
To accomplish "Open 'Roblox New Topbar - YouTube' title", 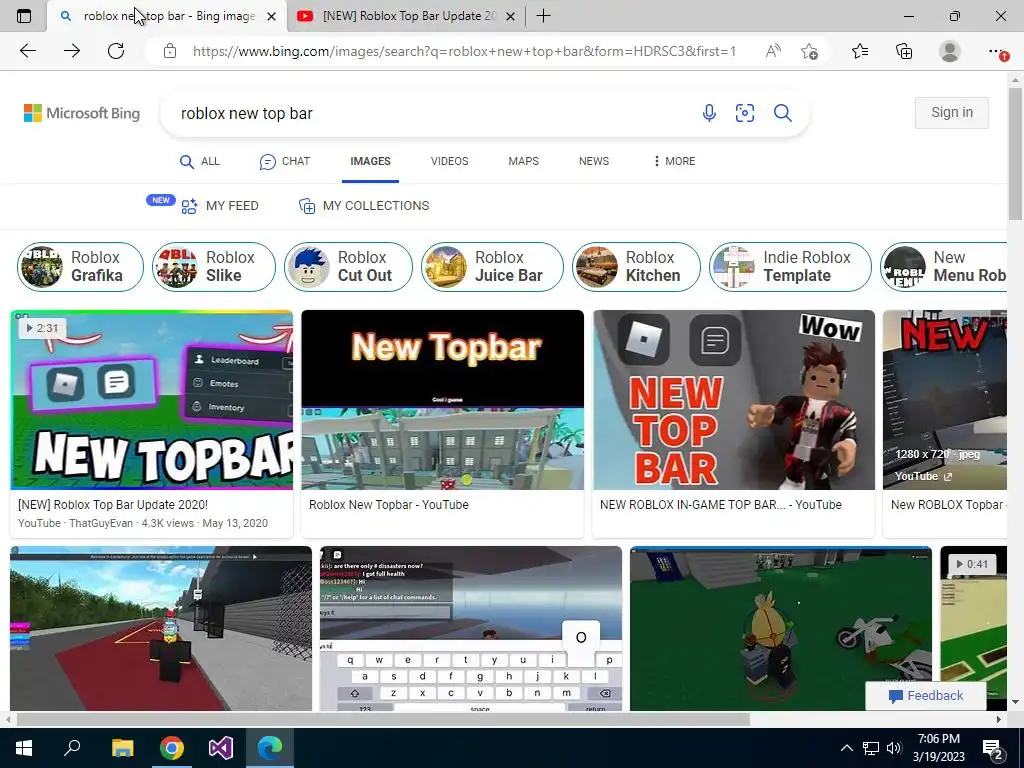I will [x=389, y=505].
